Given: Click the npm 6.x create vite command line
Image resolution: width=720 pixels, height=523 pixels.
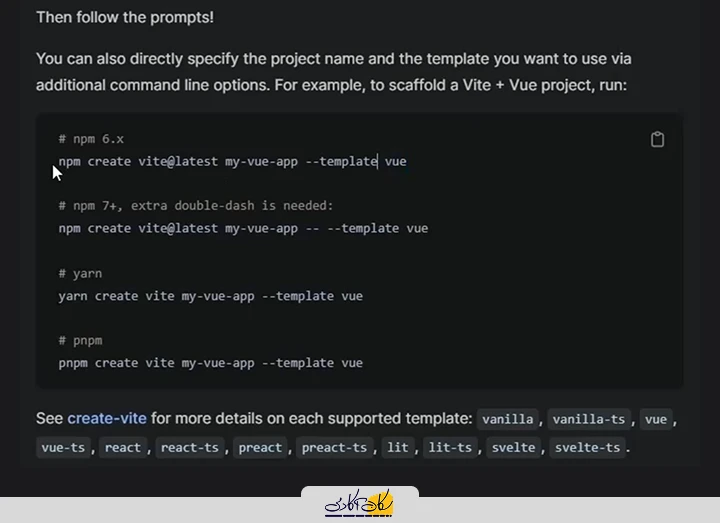Looking at the screenshot, I should click(x=232, y=161).
